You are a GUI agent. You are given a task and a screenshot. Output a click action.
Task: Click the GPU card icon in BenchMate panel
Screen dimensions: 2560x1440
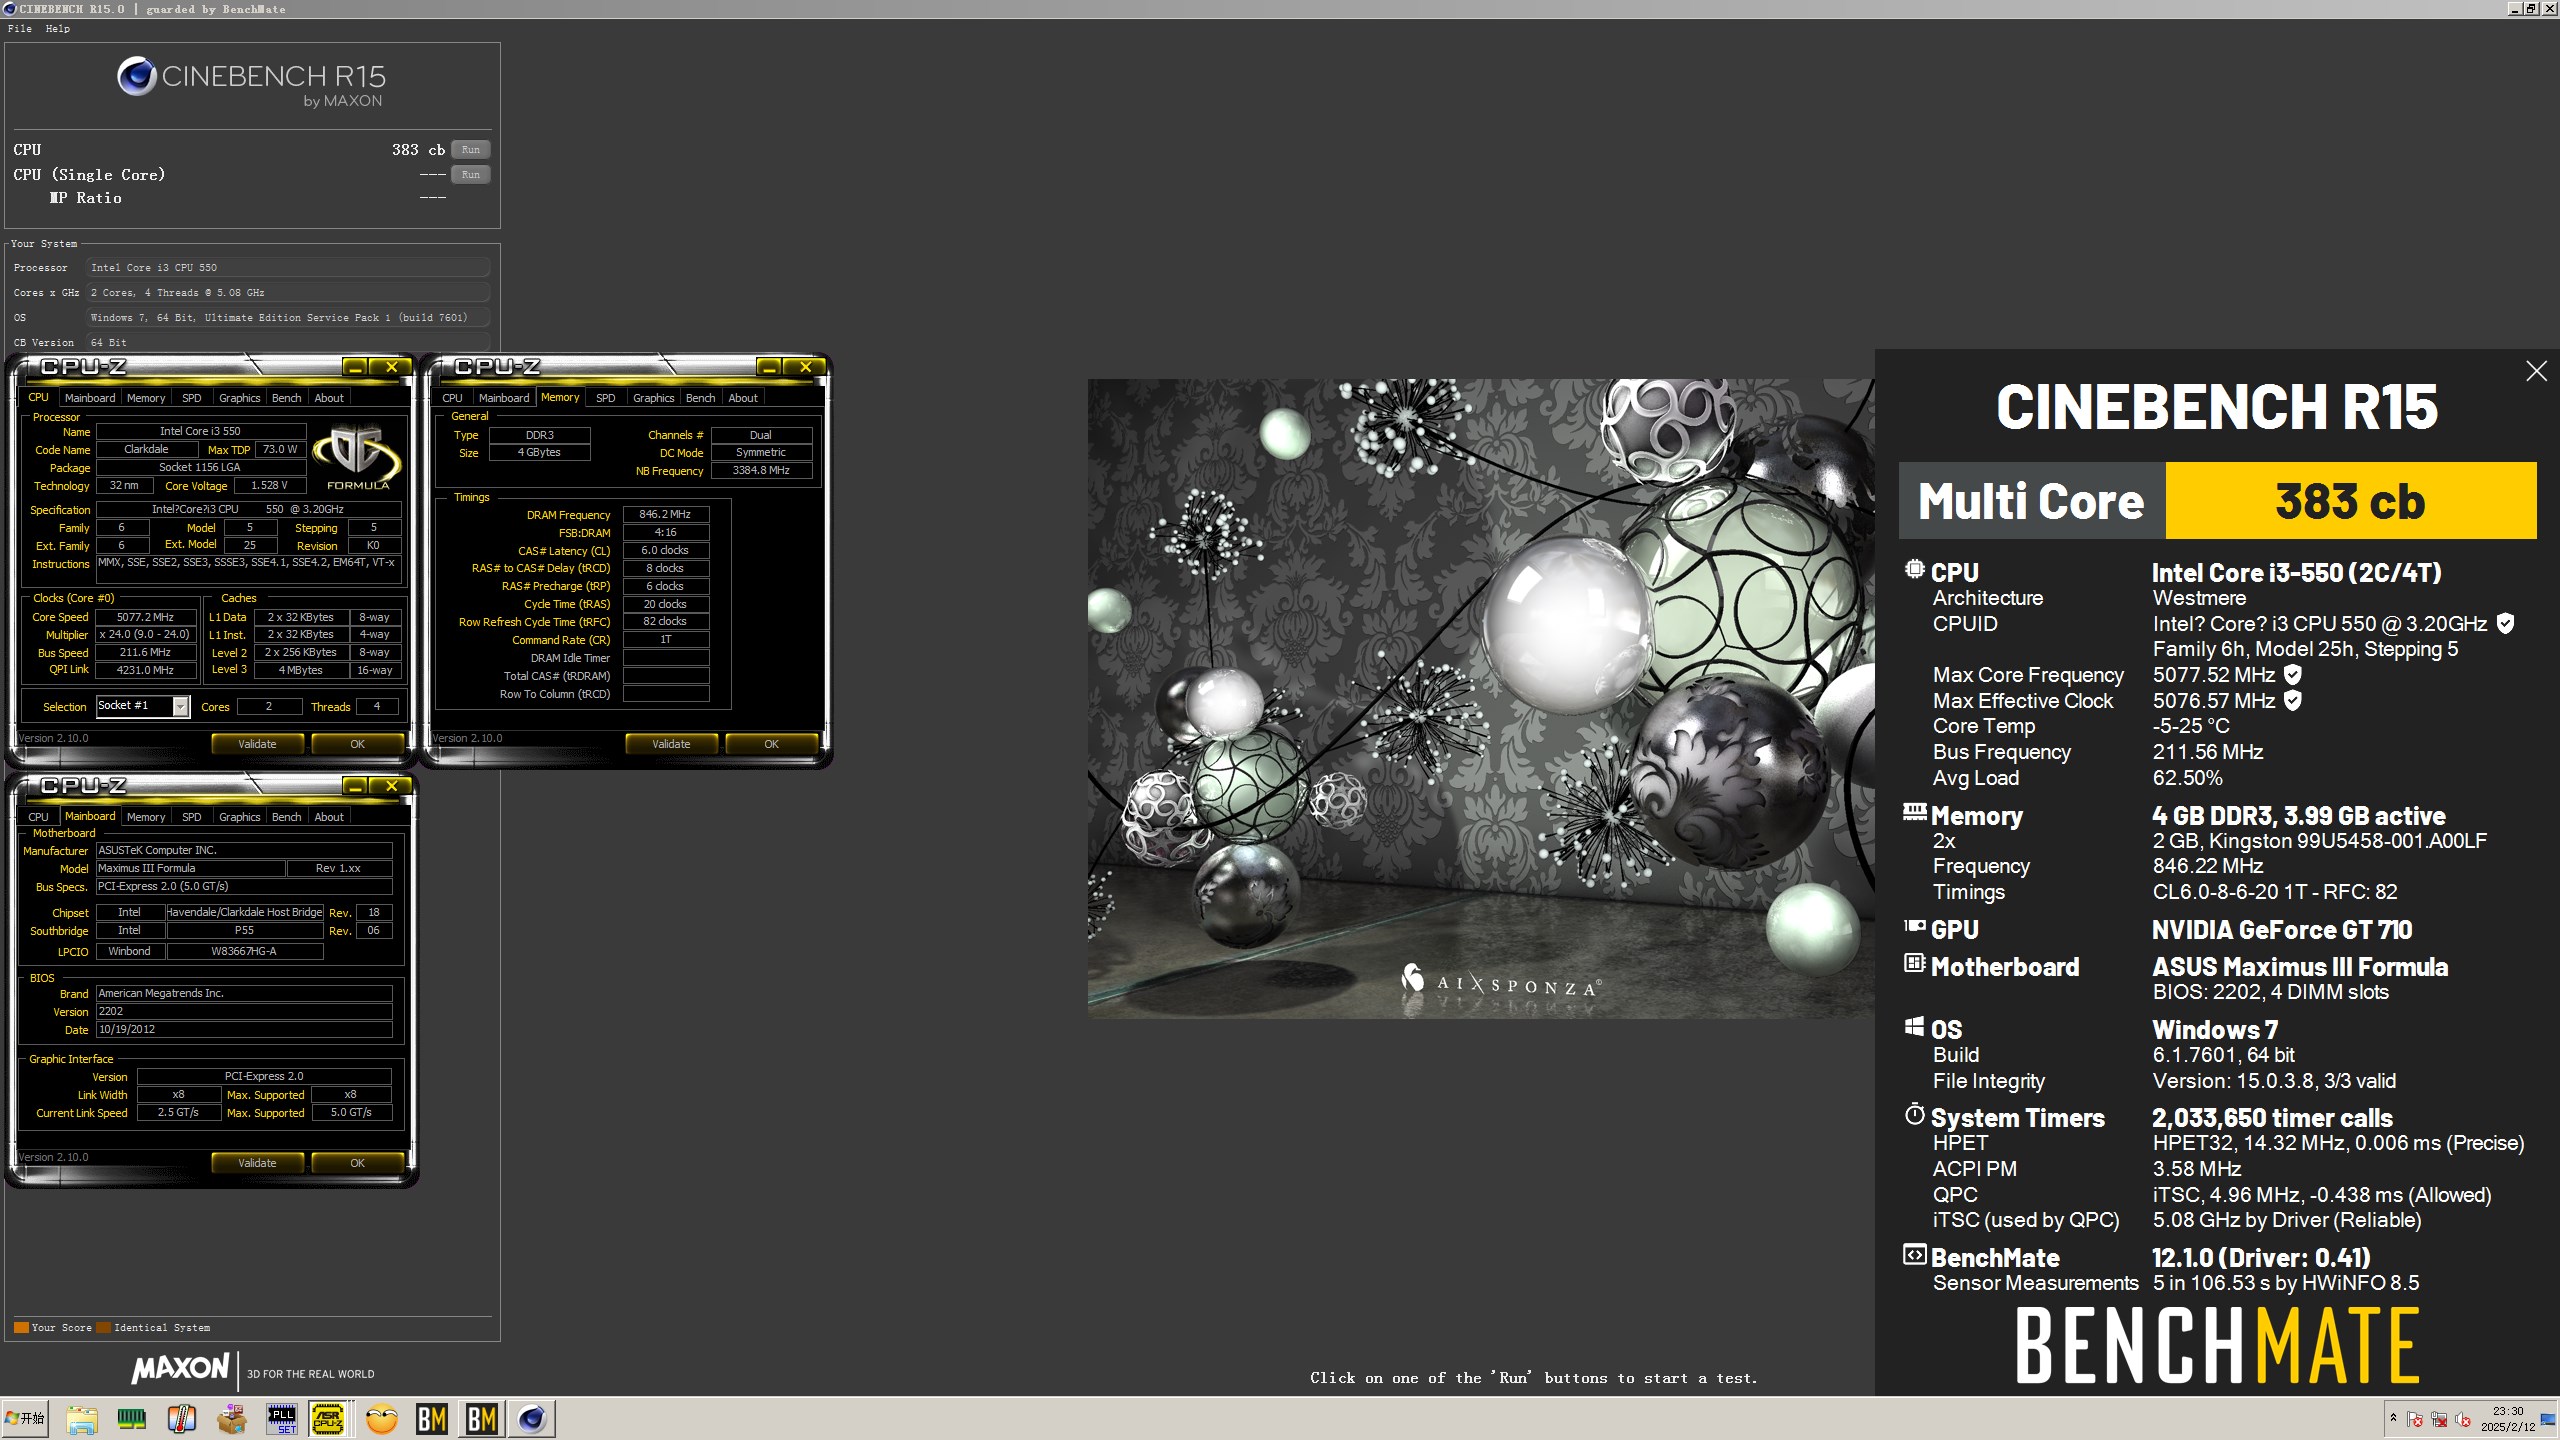1914,927
